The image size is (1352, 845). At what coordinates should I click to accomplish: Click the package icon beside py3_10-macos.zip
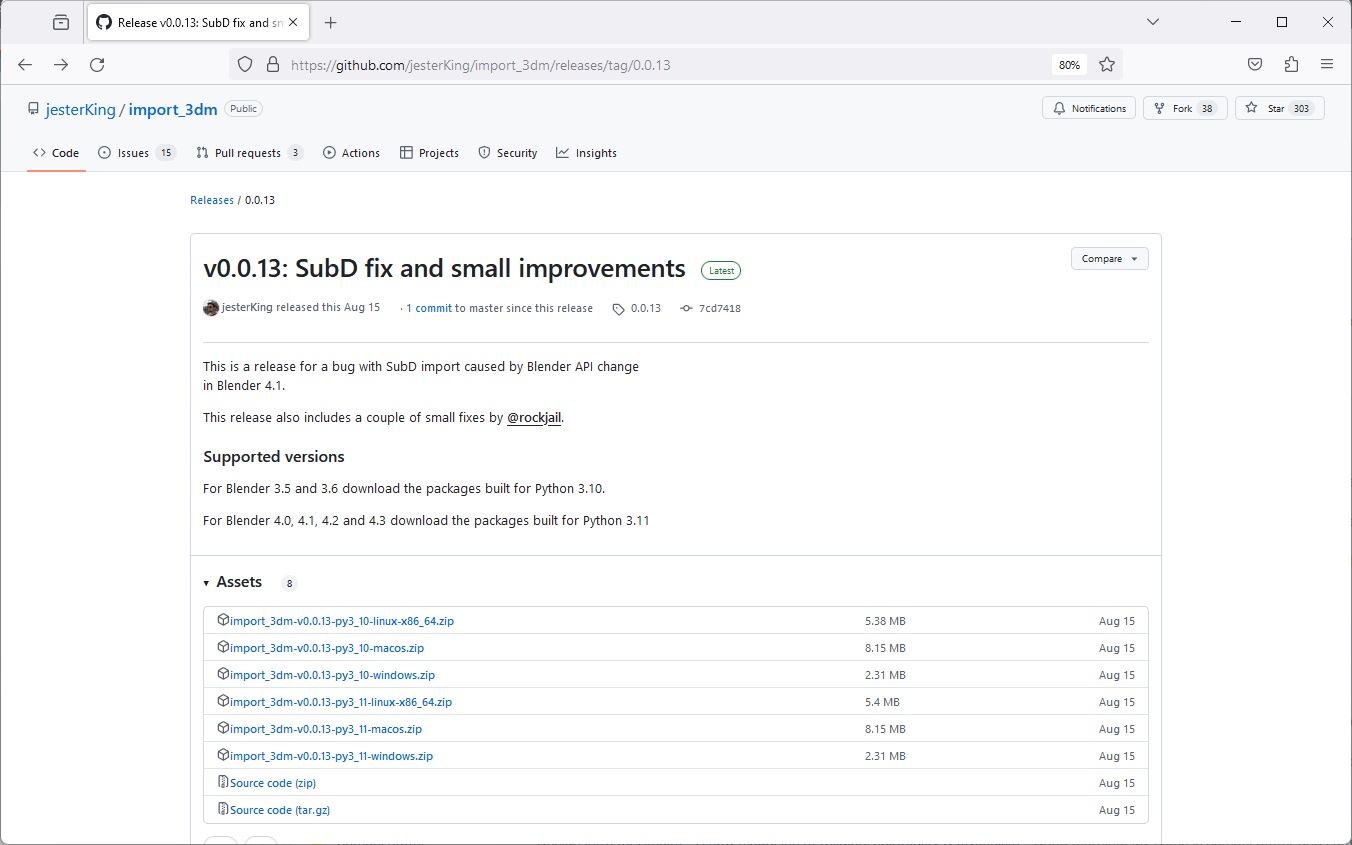[x=223, y=647]
